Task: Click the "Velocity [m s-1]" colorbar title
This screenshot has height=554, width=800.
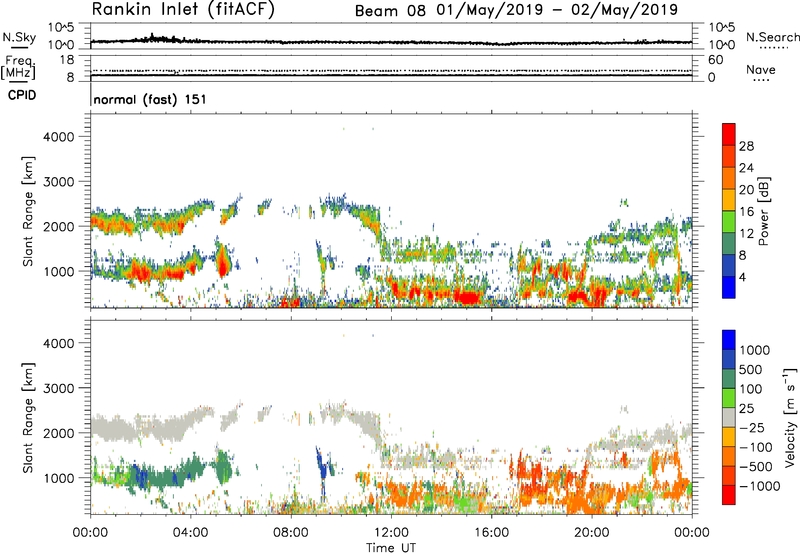Action: tap(790, 417)
